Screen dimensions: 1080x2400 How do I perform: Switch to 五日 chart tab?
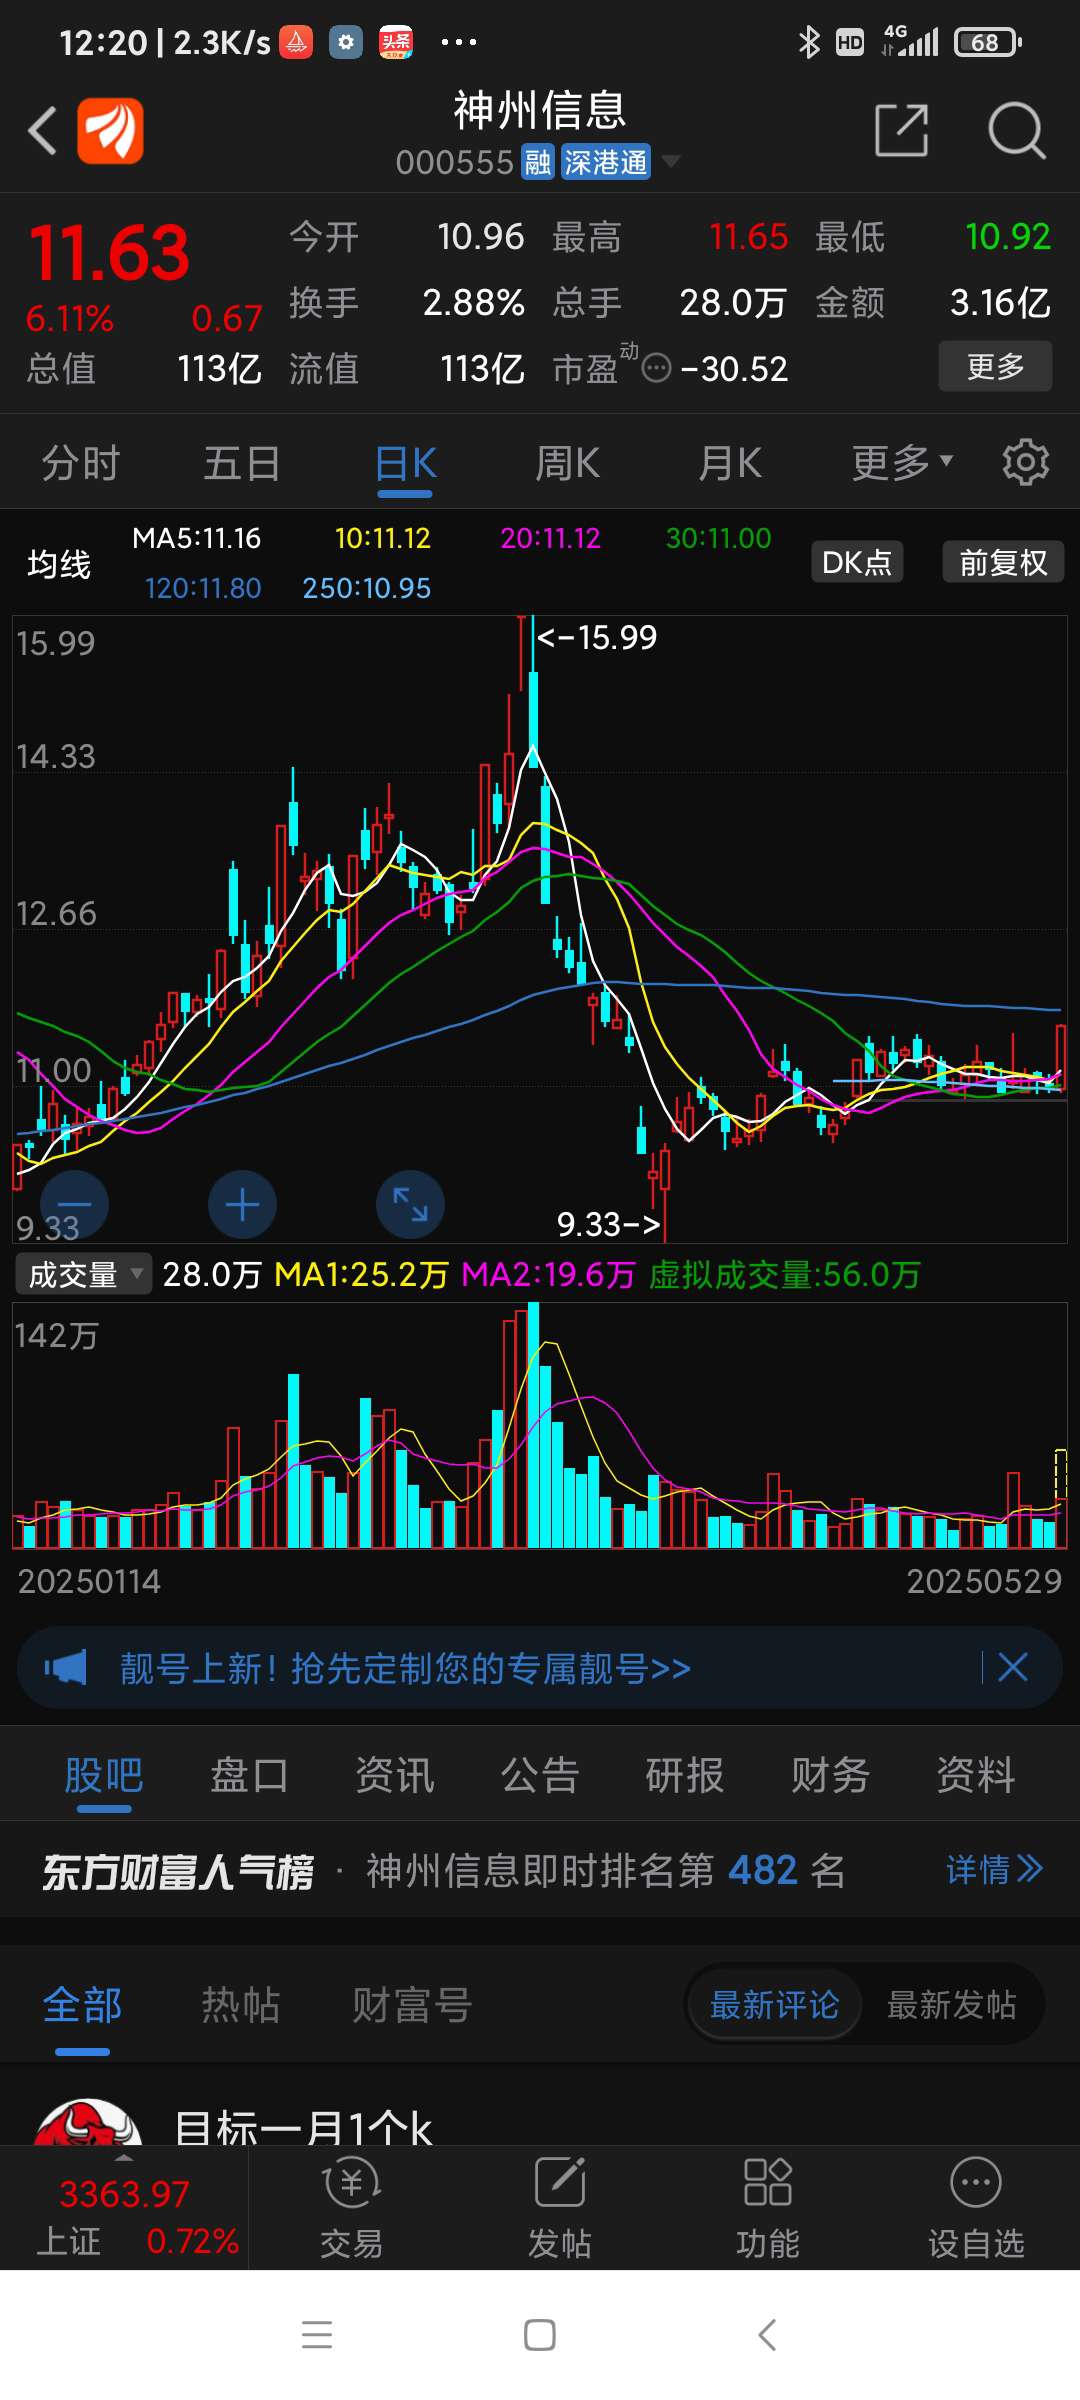pos(242,463)
